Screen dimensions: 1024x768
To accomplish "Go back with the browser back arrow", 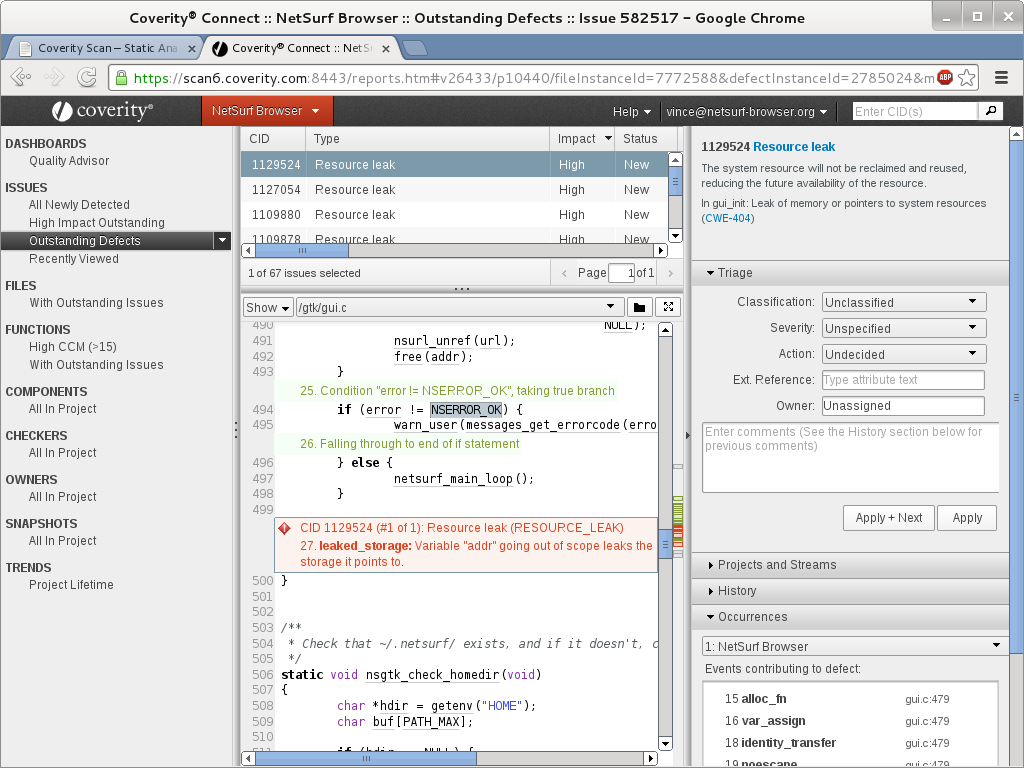I will point(21,78).
